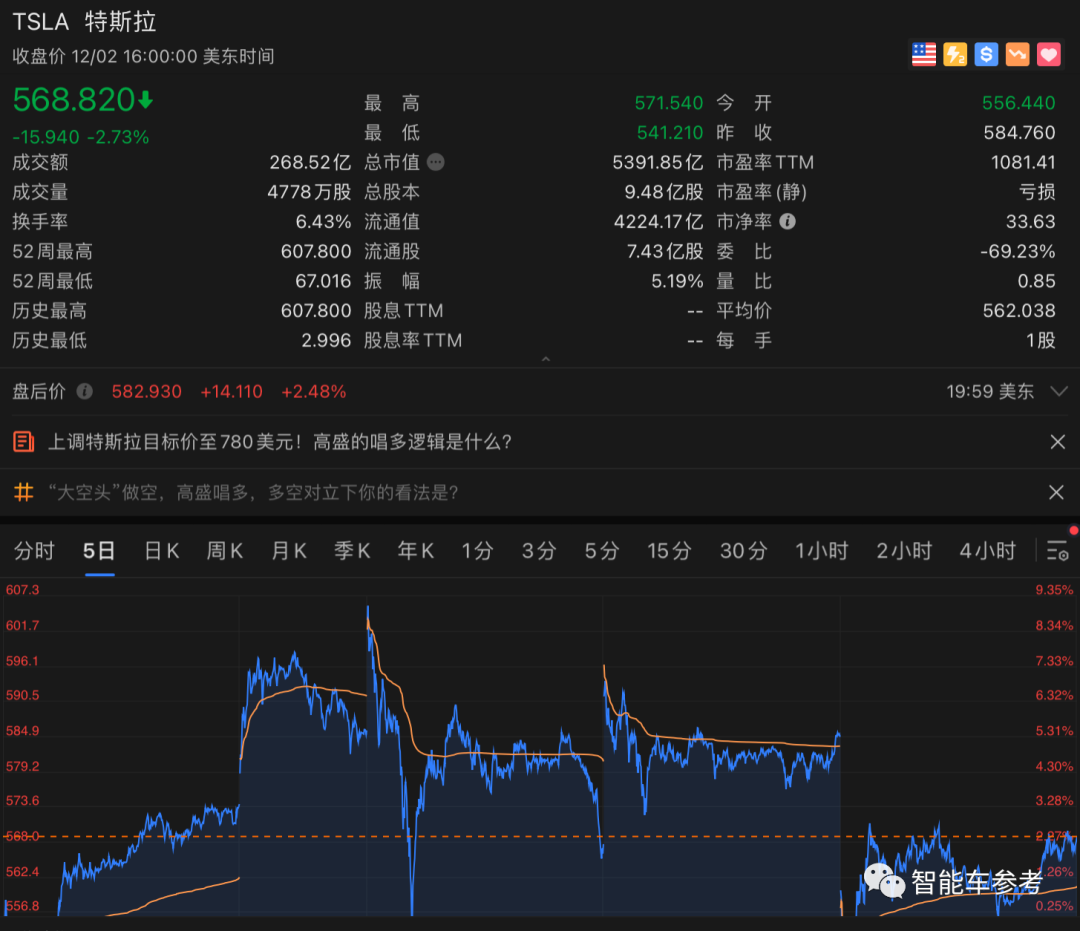Tap the after-hours change +2.48%

pyautogui.click(x=313, y=392)
